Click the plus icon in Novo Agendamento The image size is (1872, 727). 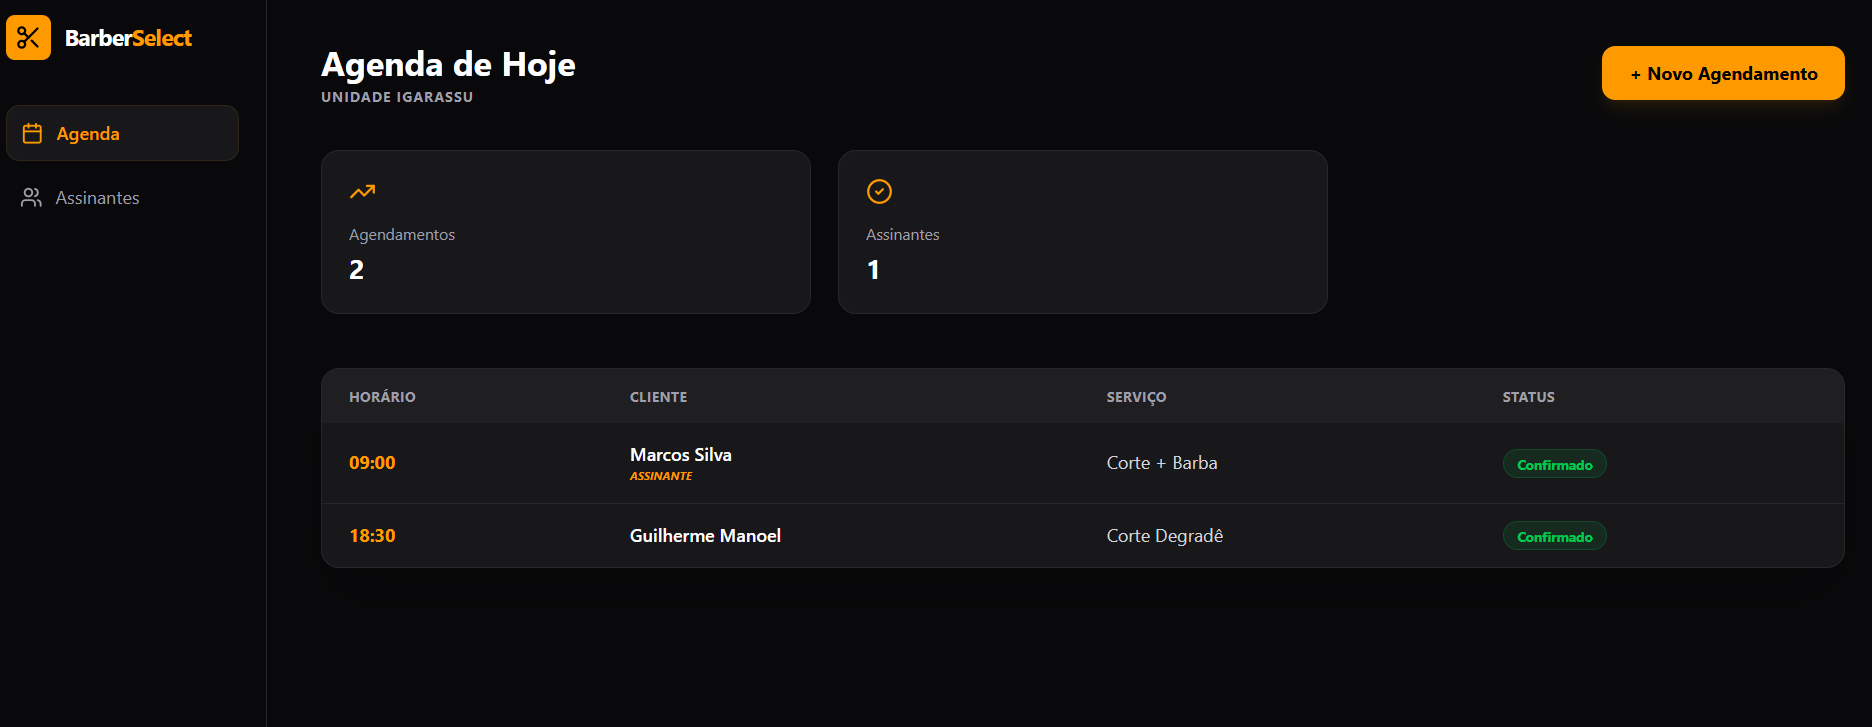click(1637, 73)
